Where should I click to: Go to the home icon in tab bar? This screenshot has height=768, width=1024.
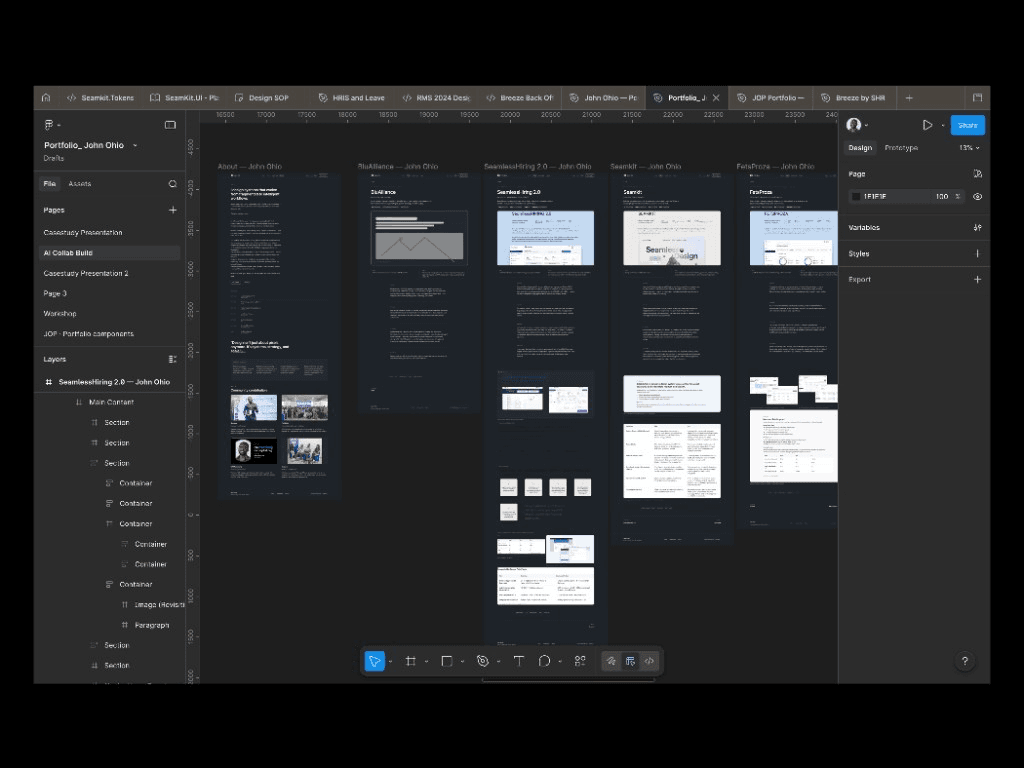coord(46,98)
